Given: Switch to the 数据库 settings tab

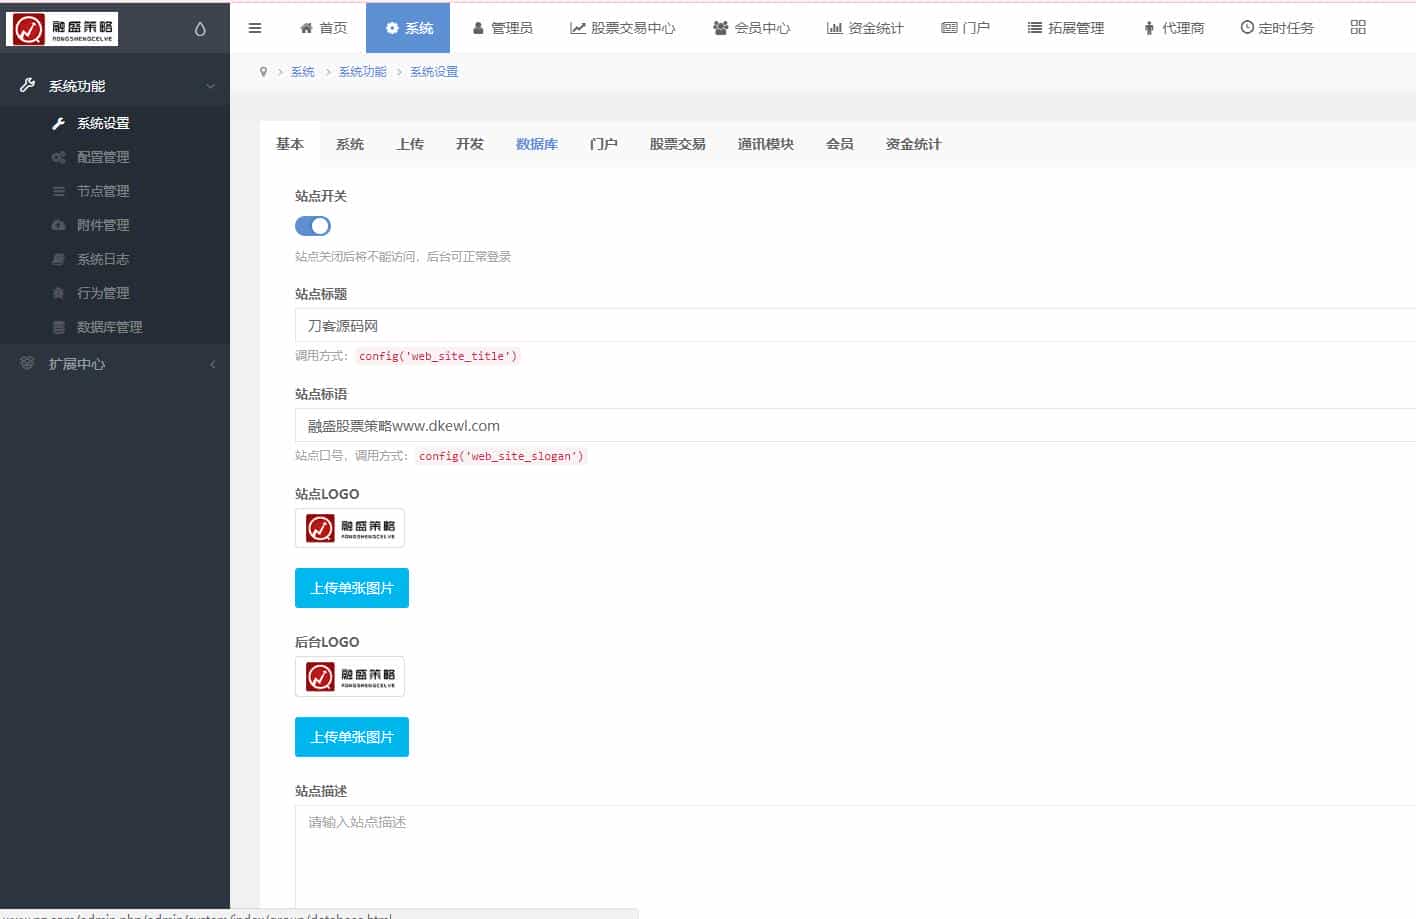Looking at the screenshot, I should tap(536, 144).
